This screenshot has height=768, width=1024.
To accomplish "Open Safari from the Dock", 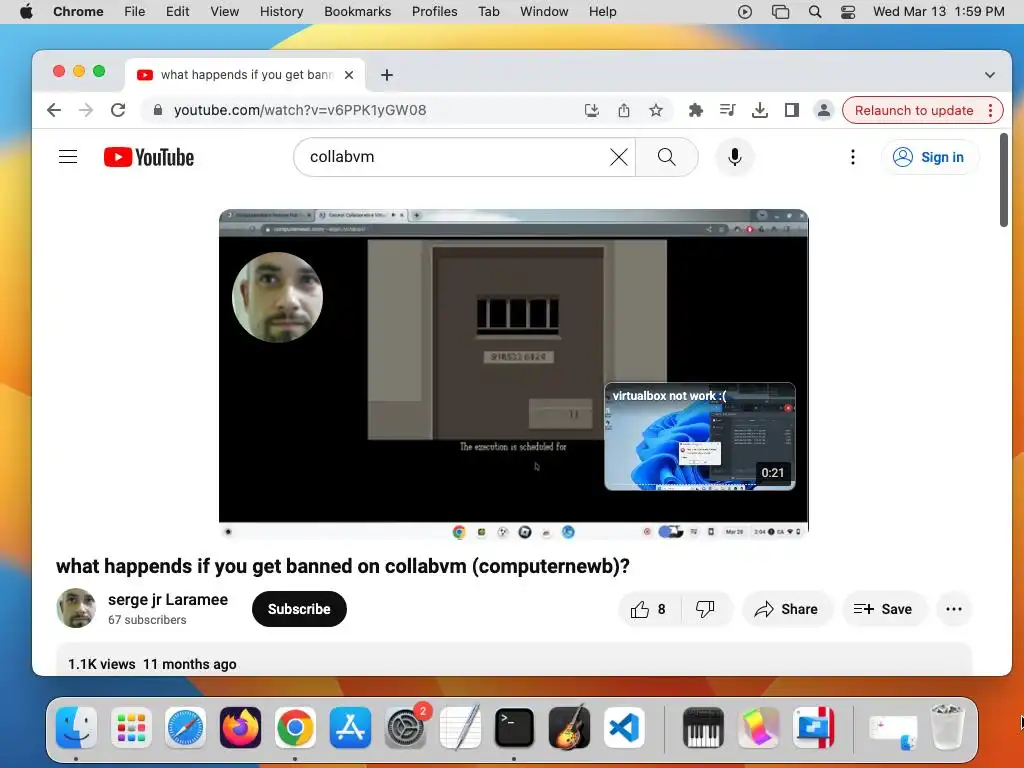I will coord(185,727).
